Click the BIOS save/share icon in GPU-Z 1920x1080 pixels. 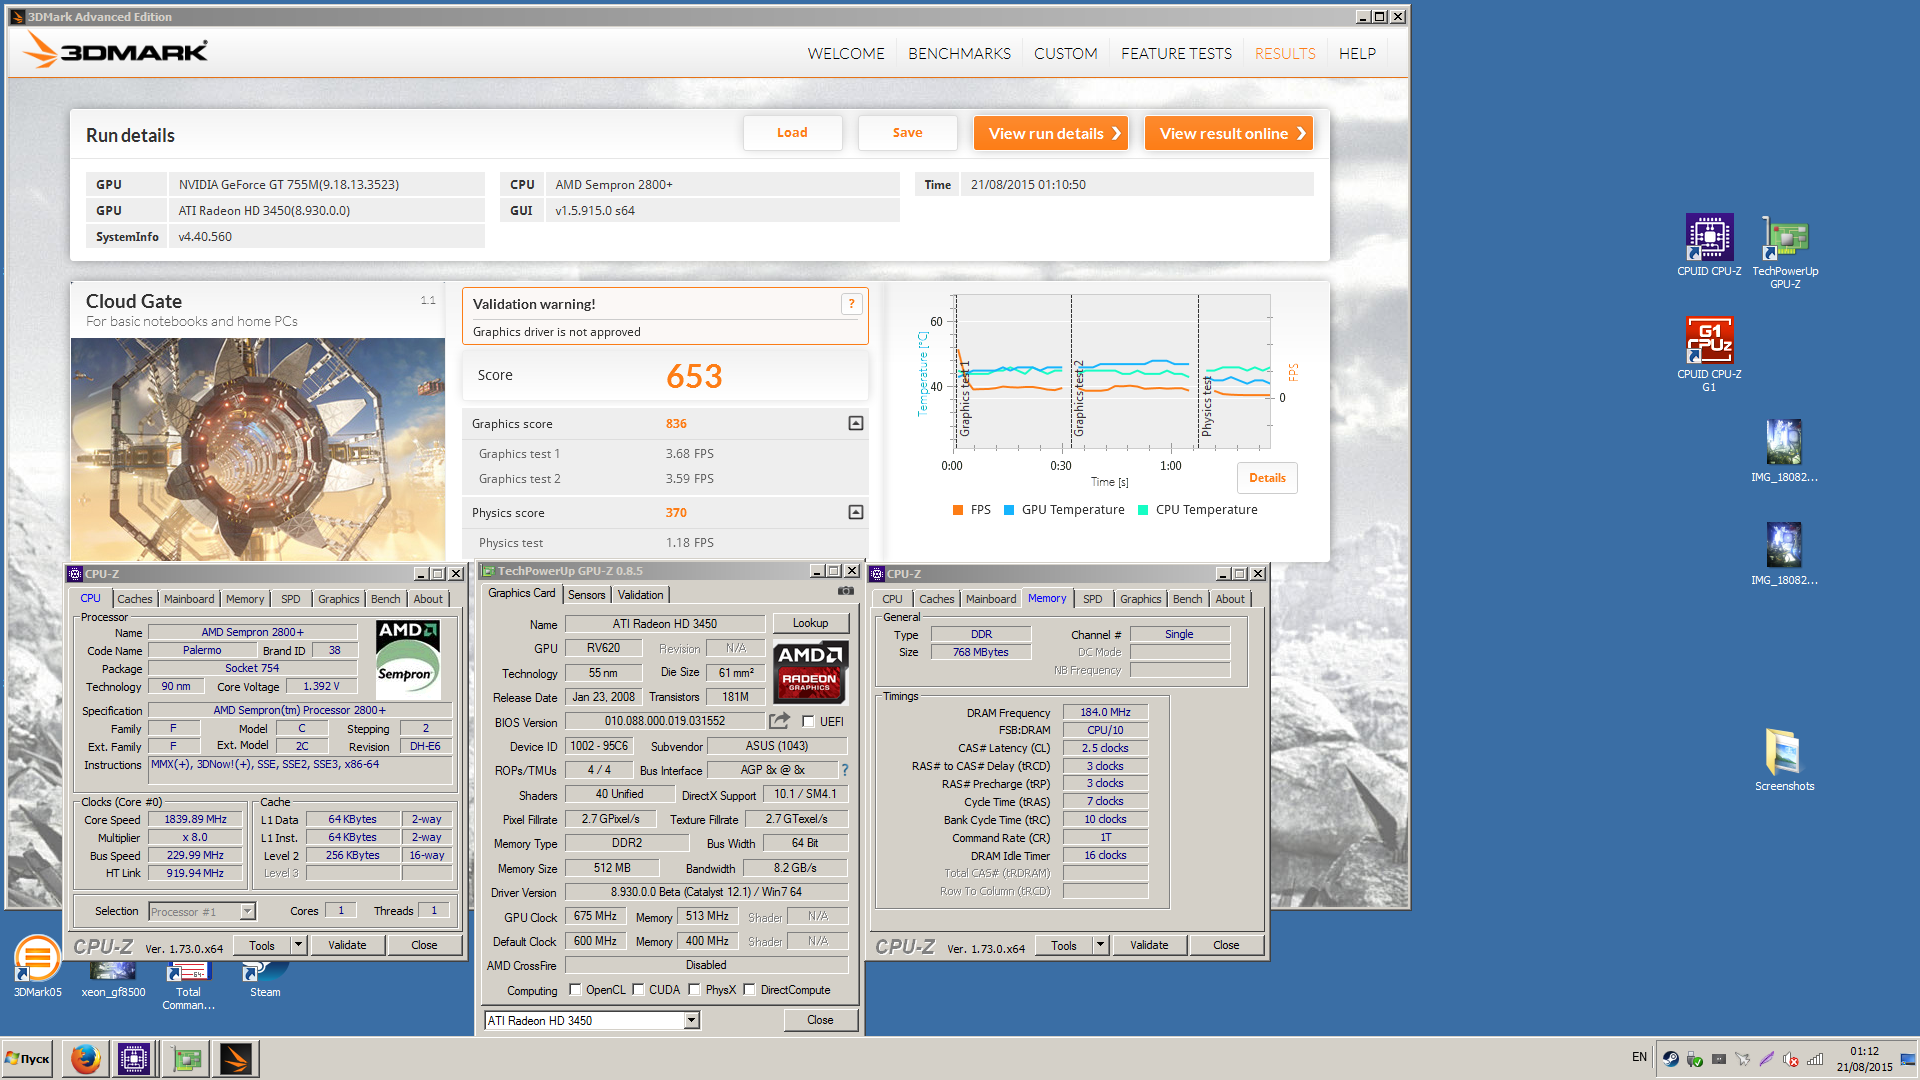click(780, 721)
